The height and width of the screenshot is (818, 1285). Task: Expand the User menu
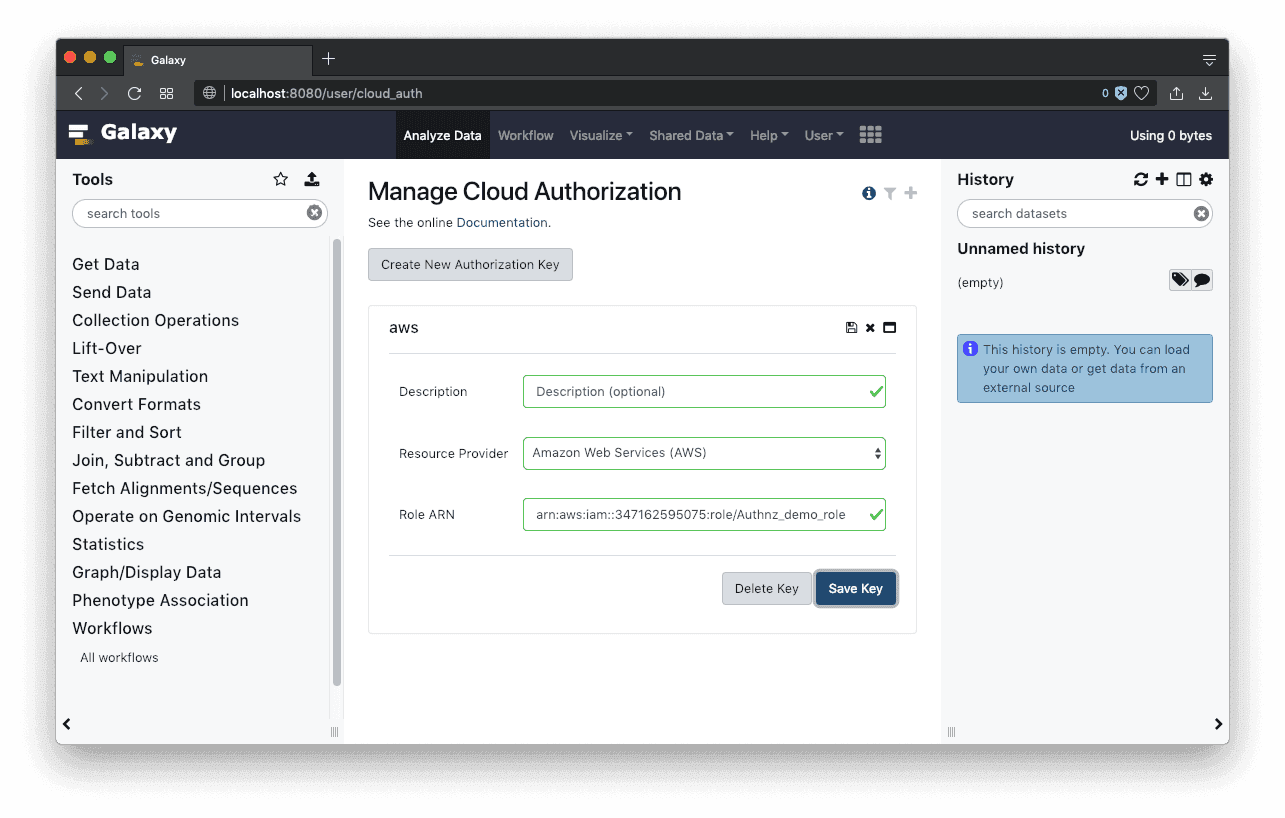point(824,135)
